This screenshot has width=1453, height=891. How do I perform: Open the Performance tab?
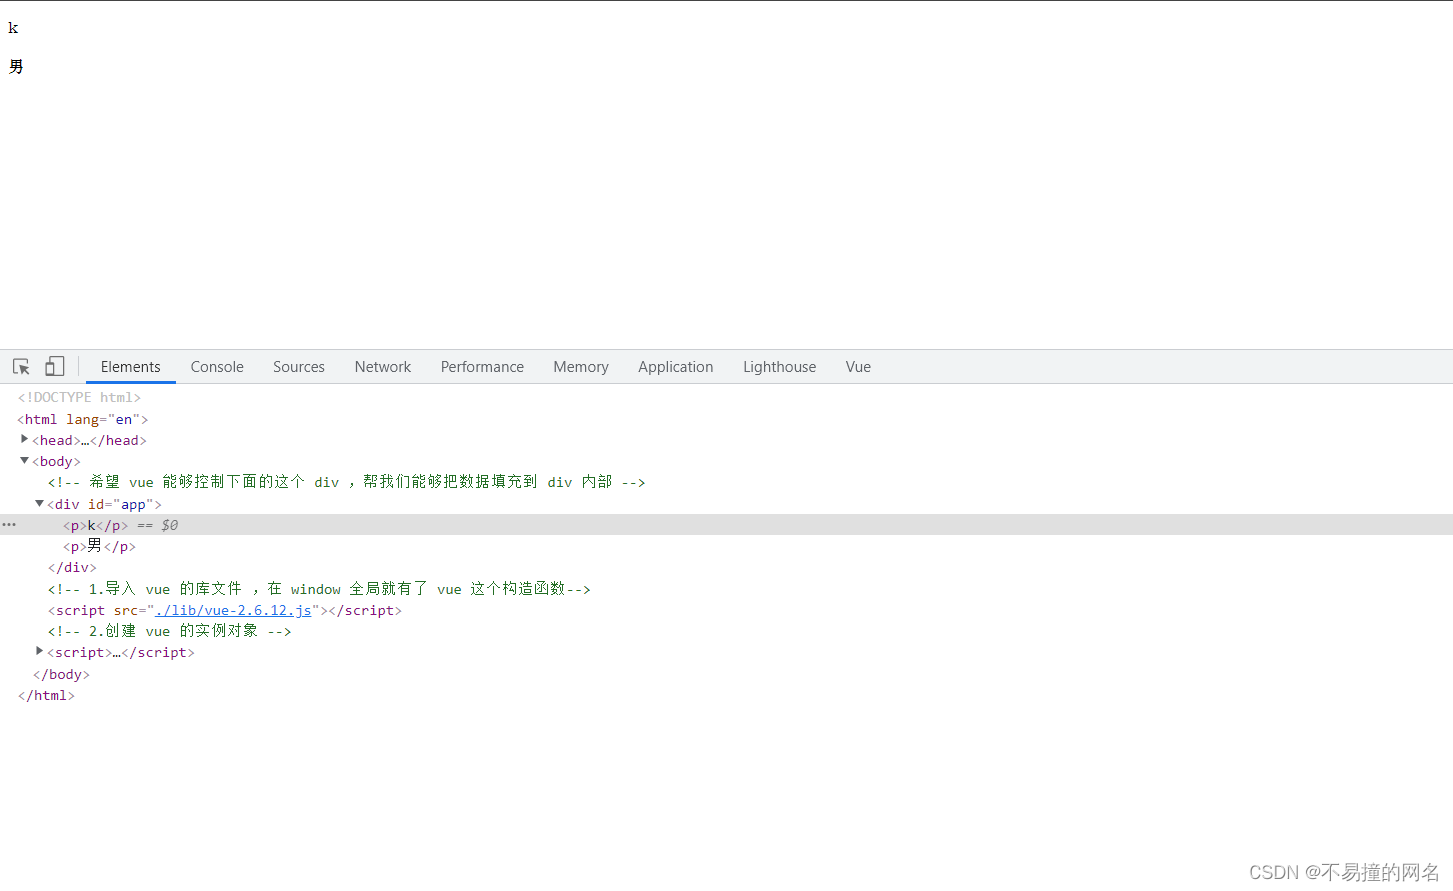pos(482,367)
